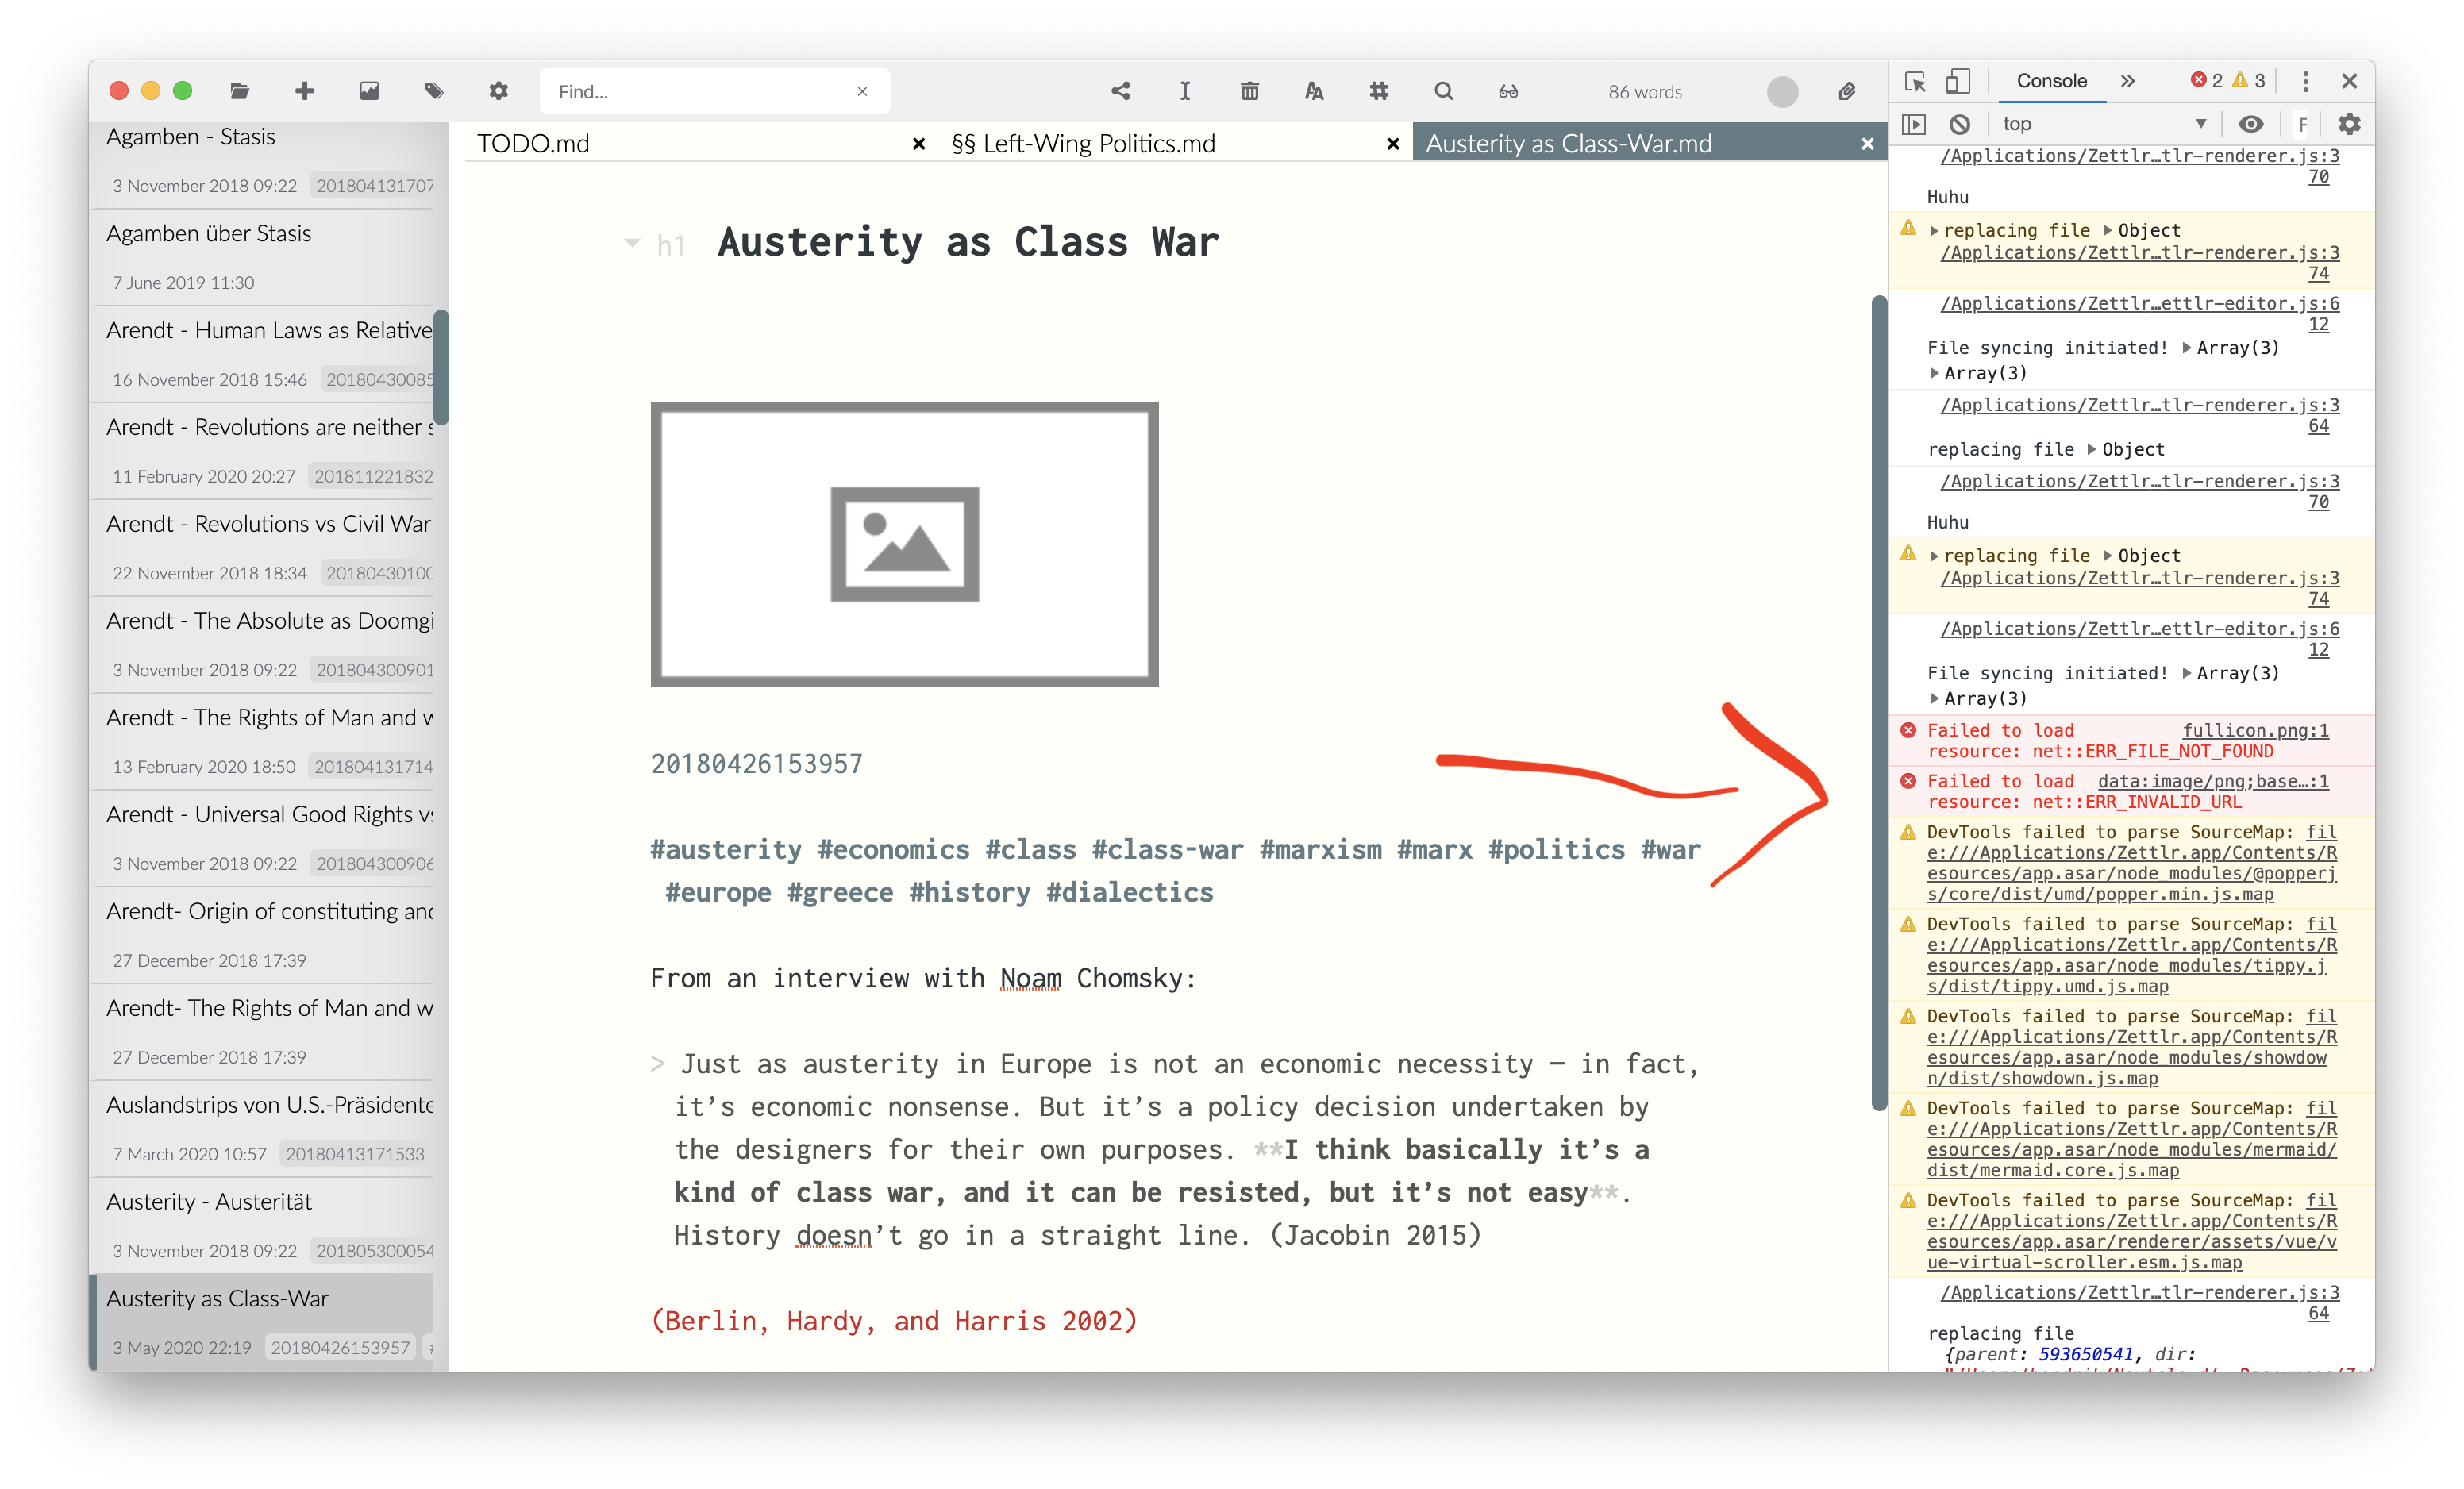Open Zettlr preferences with the gear icon
2464x1489 pixels.
tap(499, 90)
